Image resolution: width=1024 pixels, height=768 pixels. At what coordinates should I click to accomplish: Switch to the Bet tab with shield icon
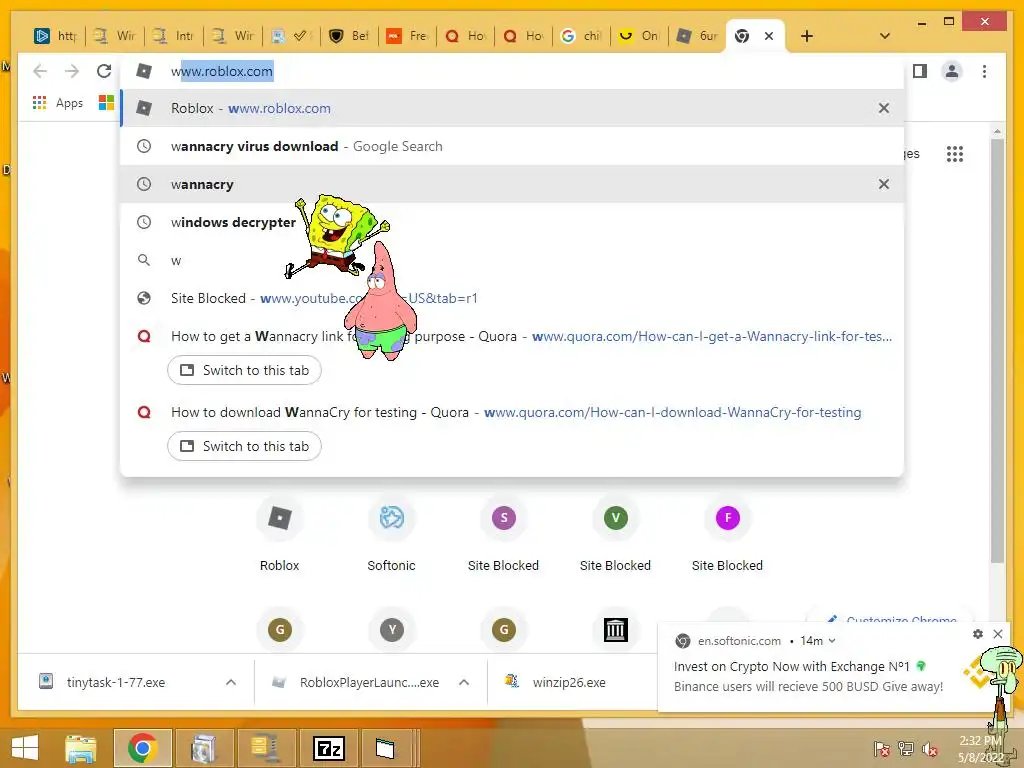click(x=349, y=36)
